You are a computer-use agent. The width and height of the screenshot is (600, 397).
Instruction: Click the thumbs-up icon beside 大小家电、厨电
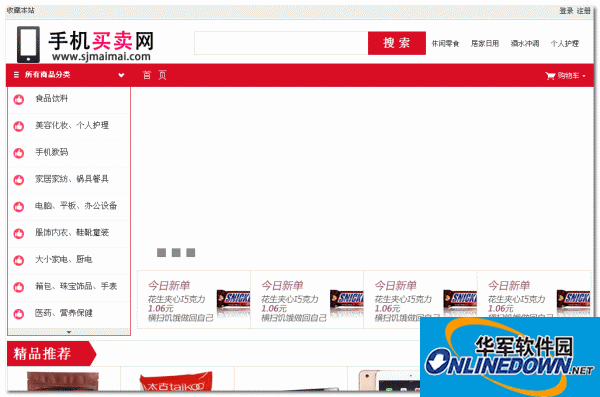pyautogui.click(x=19, y=260)
